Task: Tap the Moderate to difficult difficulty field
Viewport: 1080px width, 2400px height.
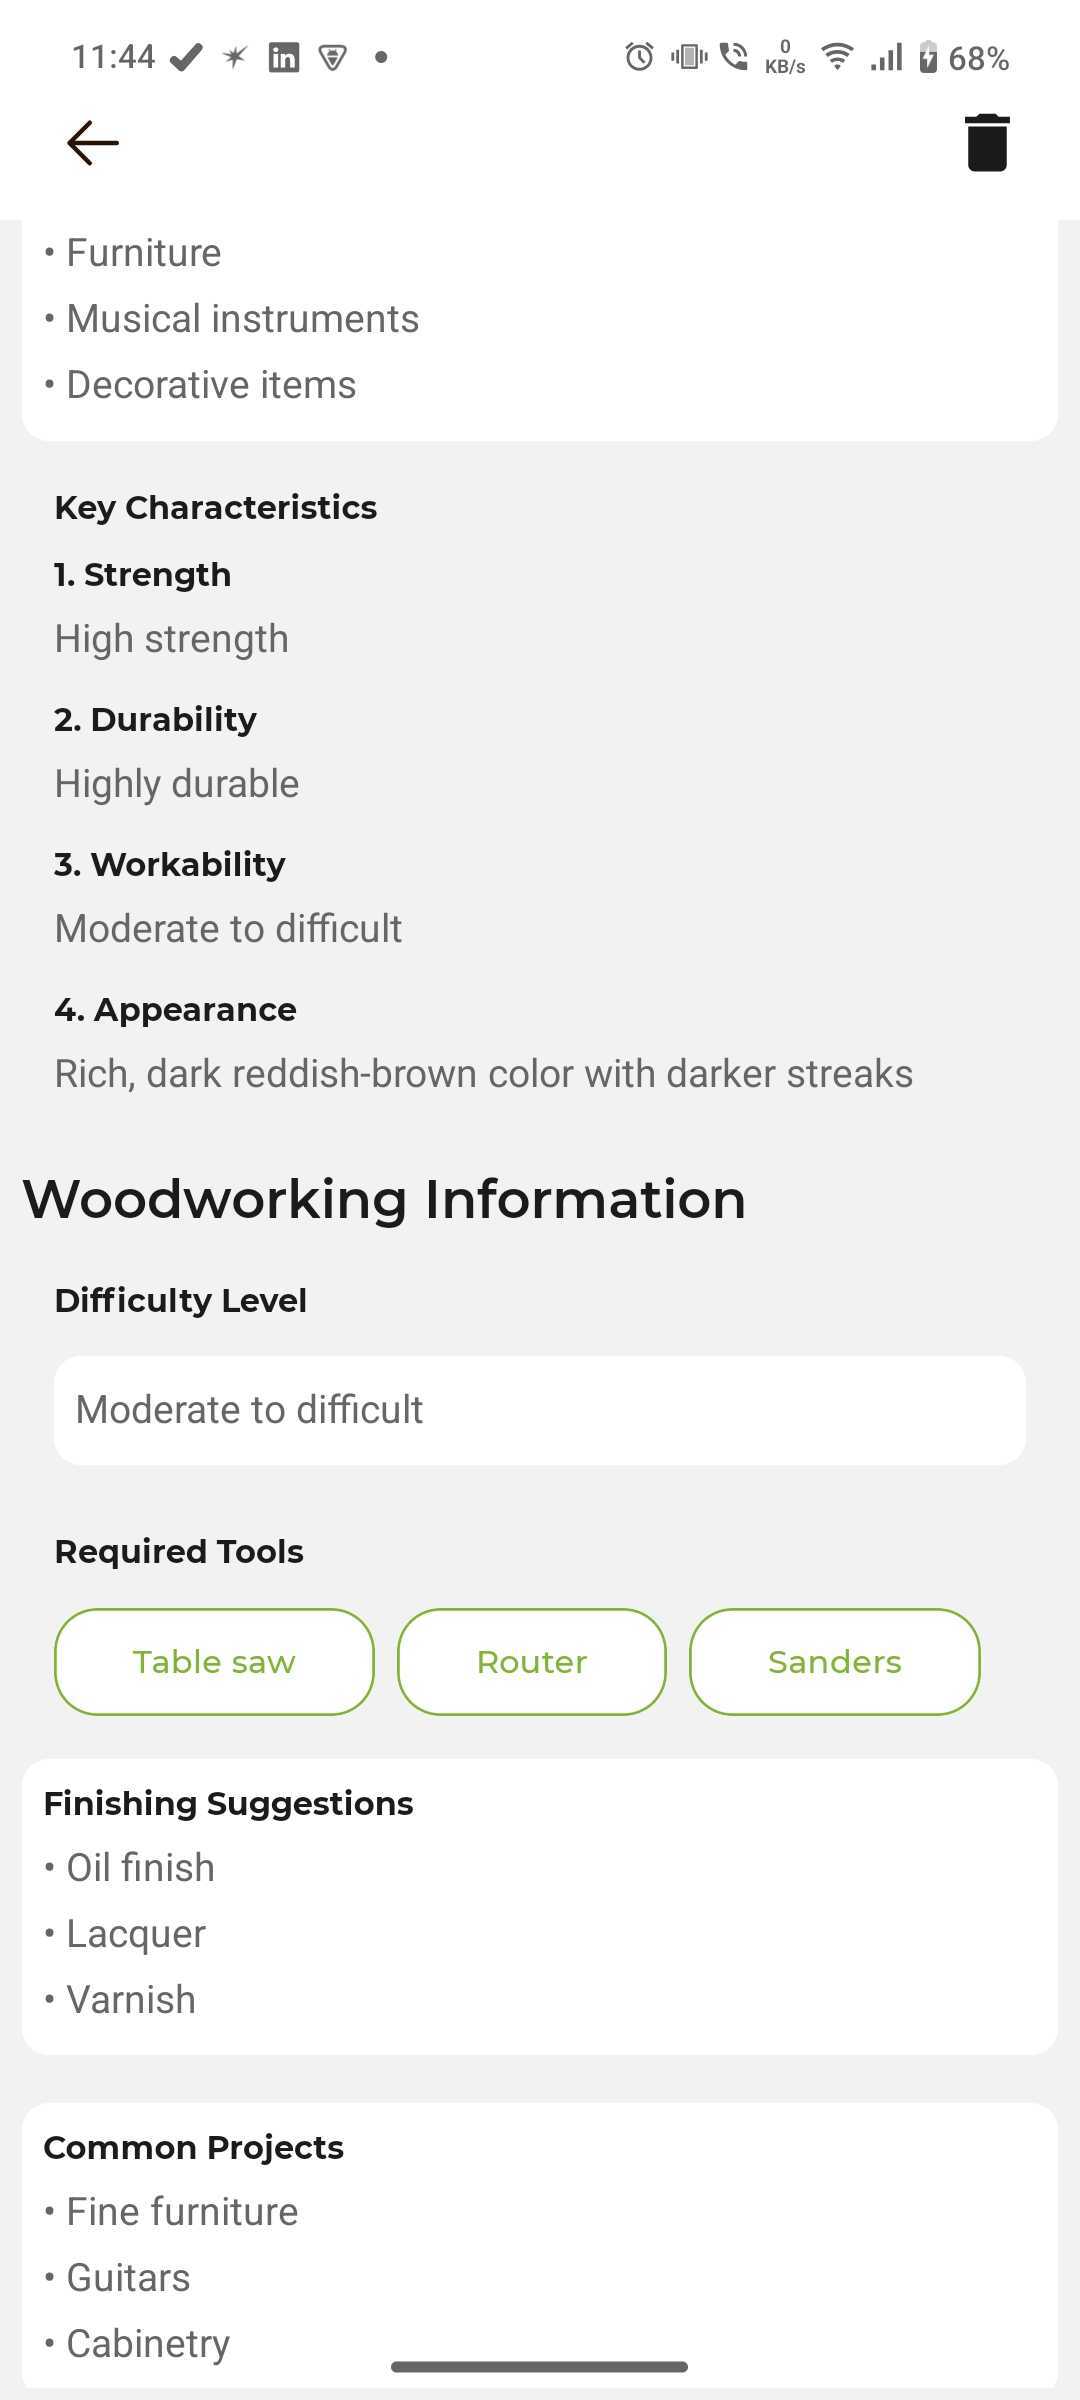Action: click(540, 1410)
